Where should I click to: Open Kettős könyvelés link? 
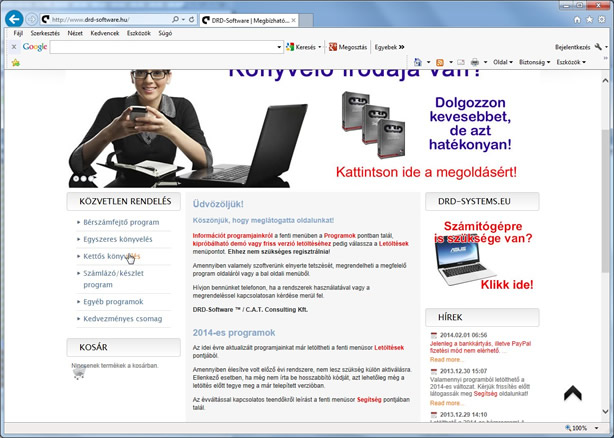(x=111, y=256)
